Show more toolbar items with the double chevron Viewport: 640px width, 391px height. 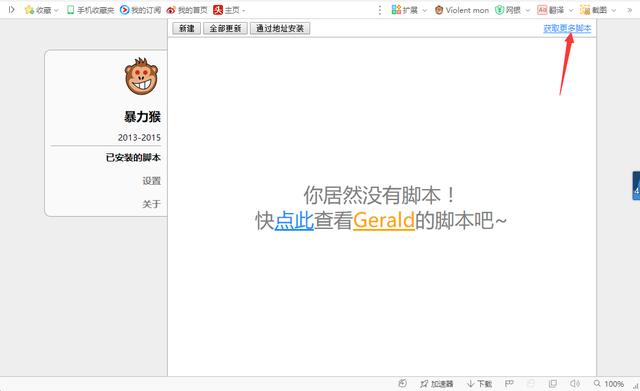pos(630,10)
